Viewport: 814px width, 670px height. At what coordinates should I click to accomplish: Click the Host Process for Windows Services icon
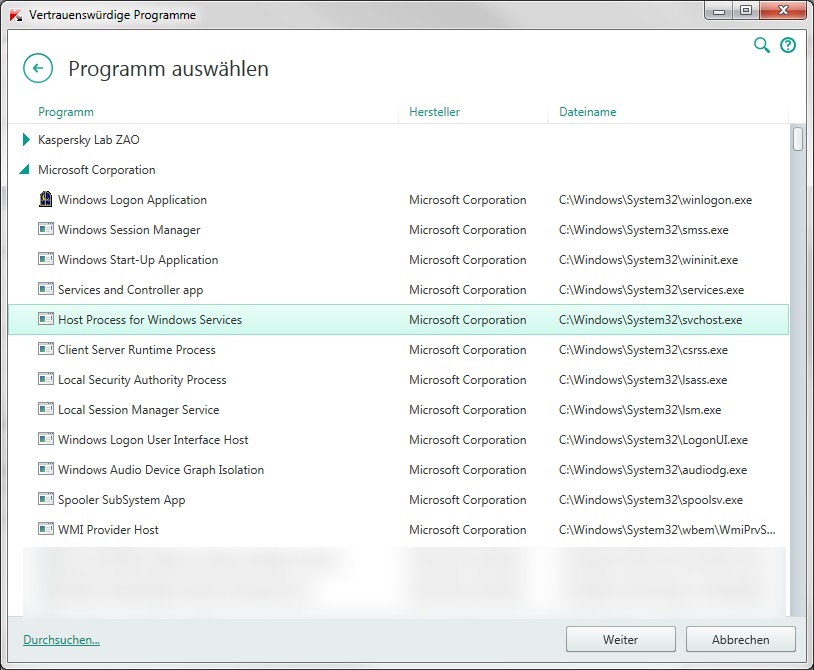point(46,319)
